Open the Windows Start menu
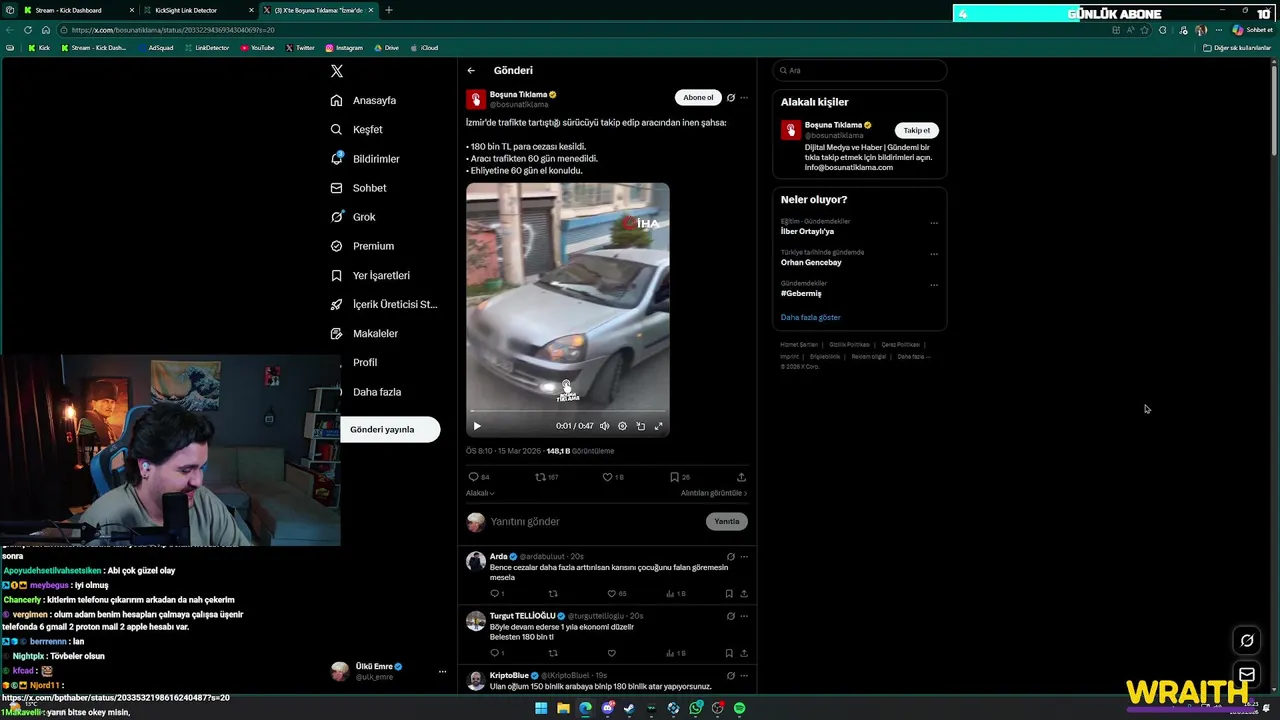Image resolution: width=1280 pixels, height=720 pixels. click(x=541, y=708)
